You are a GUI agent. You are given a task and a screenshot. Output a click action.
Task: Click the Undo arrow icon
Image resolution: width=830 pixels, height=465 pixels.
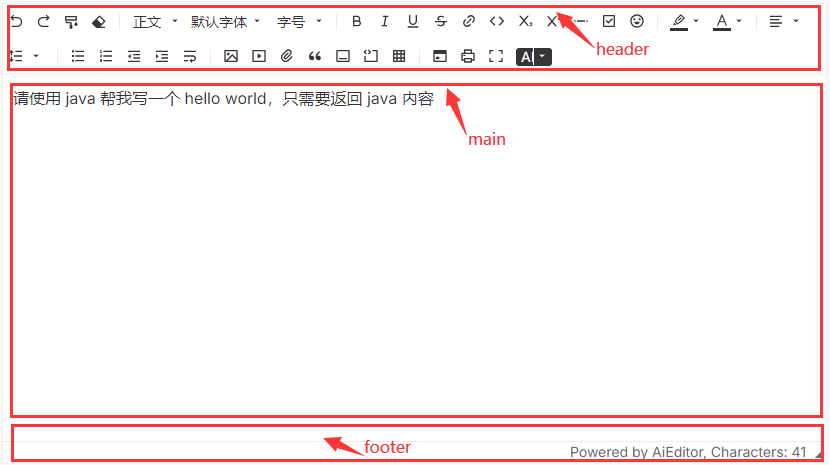tap(16, 22)
